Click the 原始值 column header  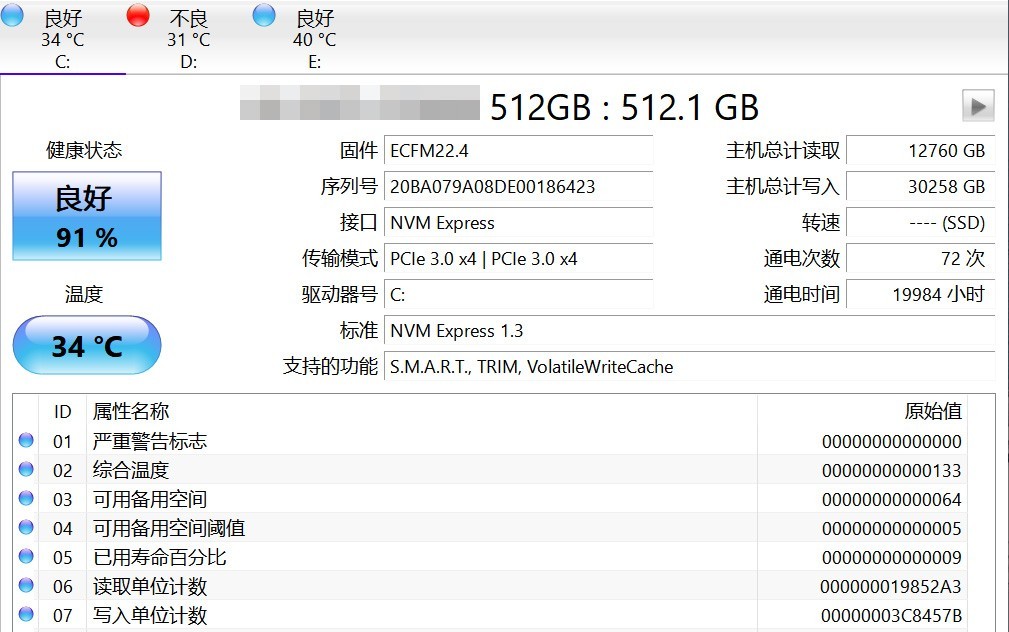[930, 412]
